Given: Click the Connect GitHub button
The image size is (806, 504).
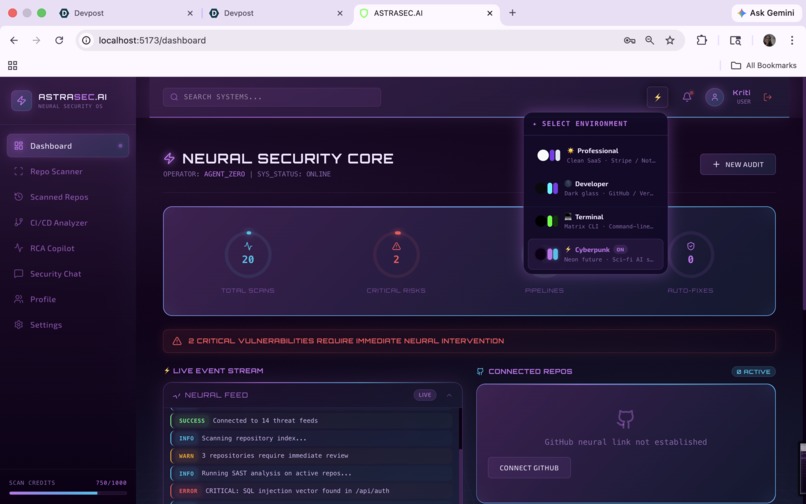Looking at the screenshot, I should click(529, 468).
